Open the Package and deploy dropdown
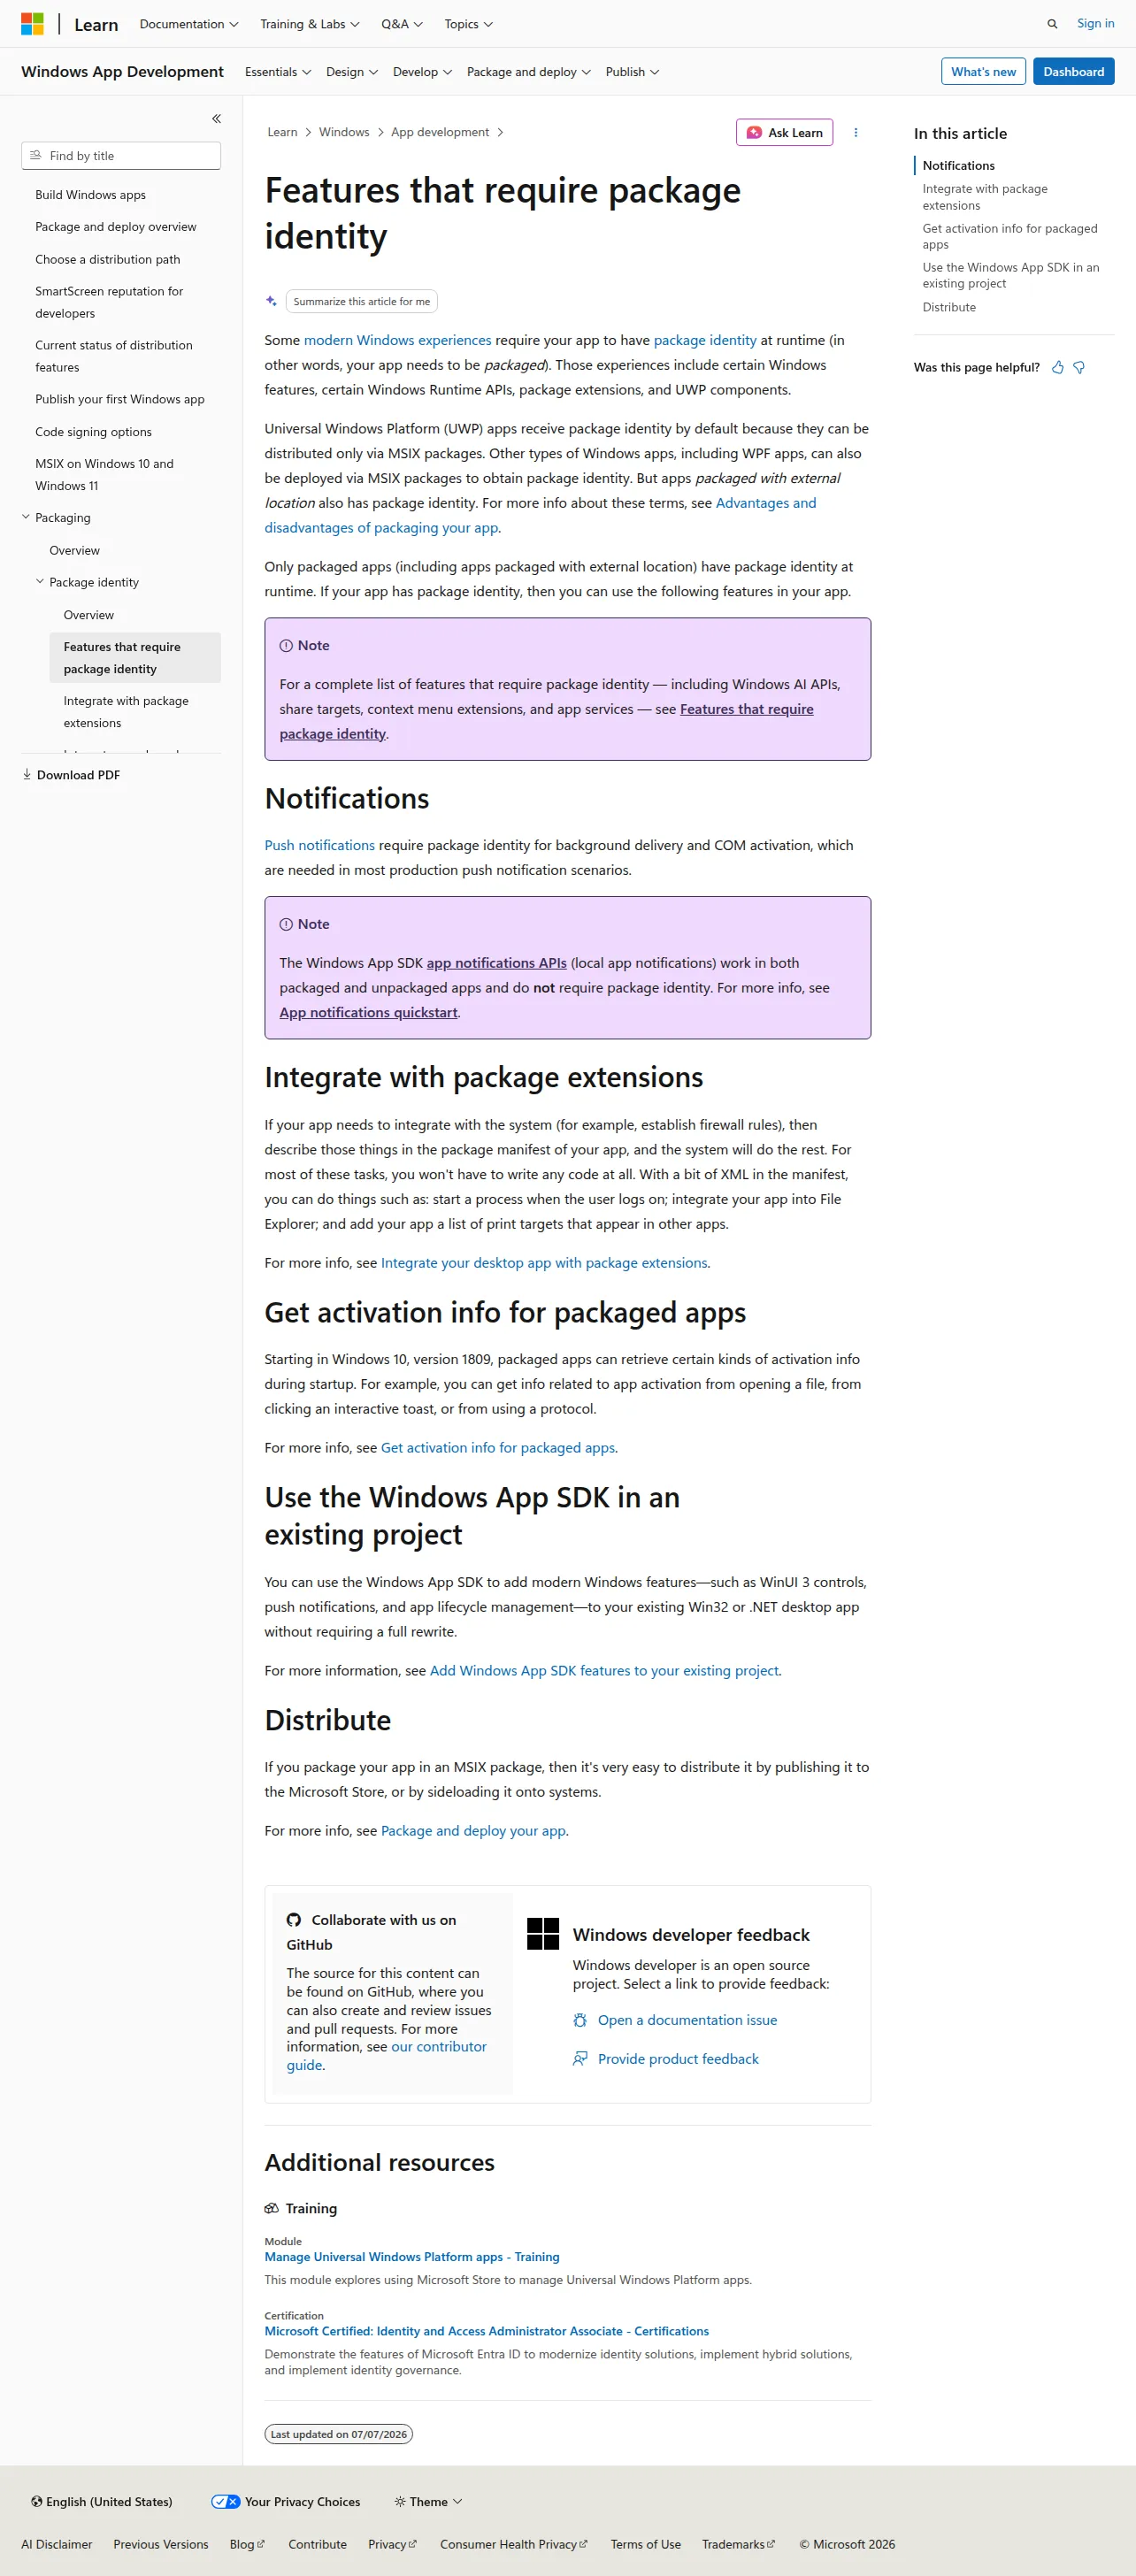Screen dimensions: 1136x2576 (x=529, y=72)
